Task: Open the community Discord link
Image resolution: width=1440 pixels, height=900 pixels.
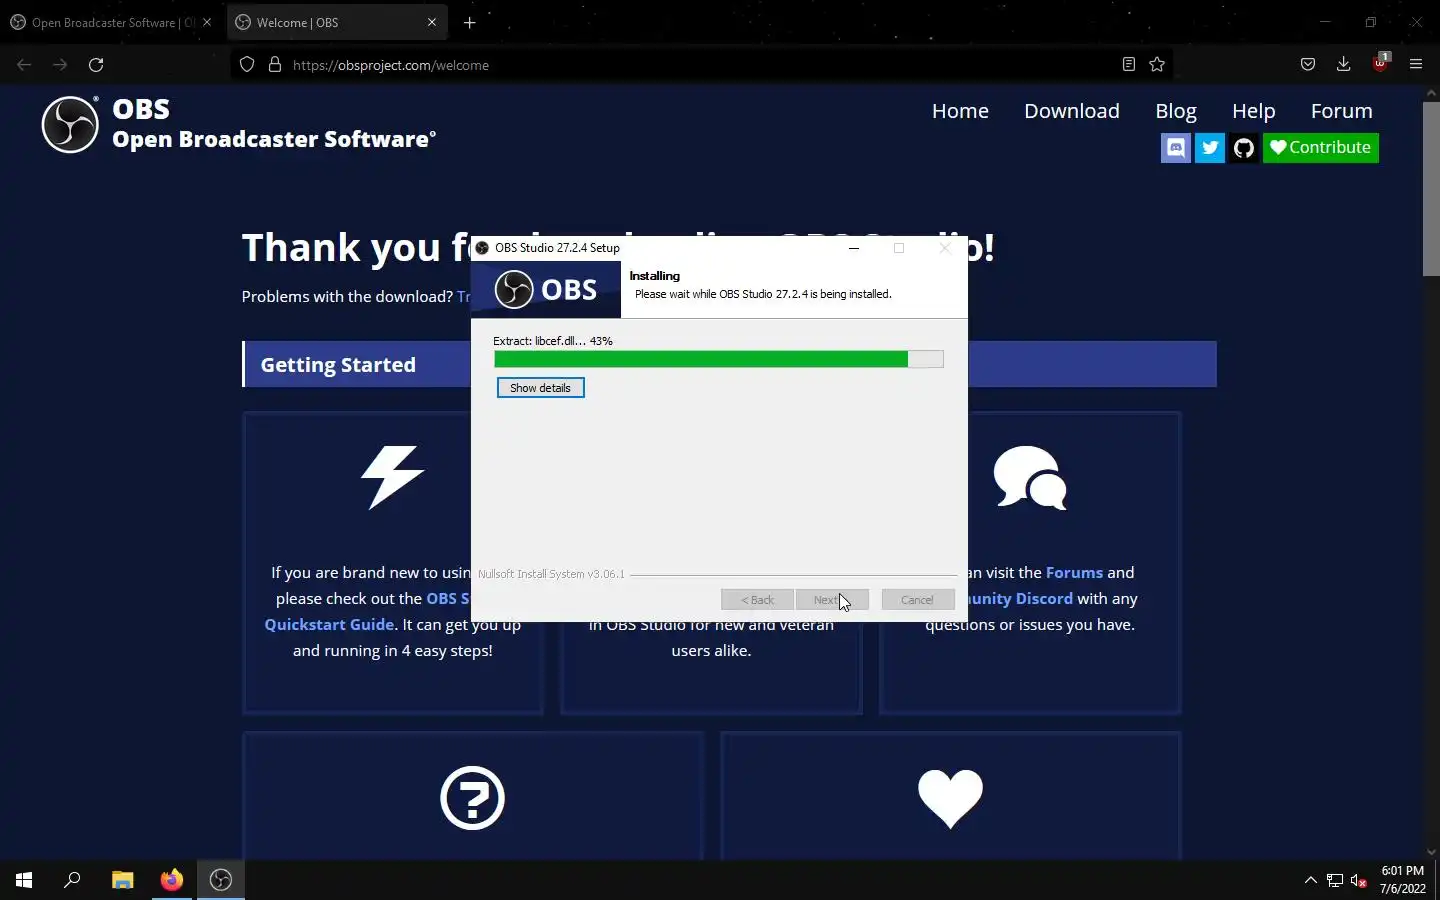Action: pyautogui.click(x=1020, y=599)
